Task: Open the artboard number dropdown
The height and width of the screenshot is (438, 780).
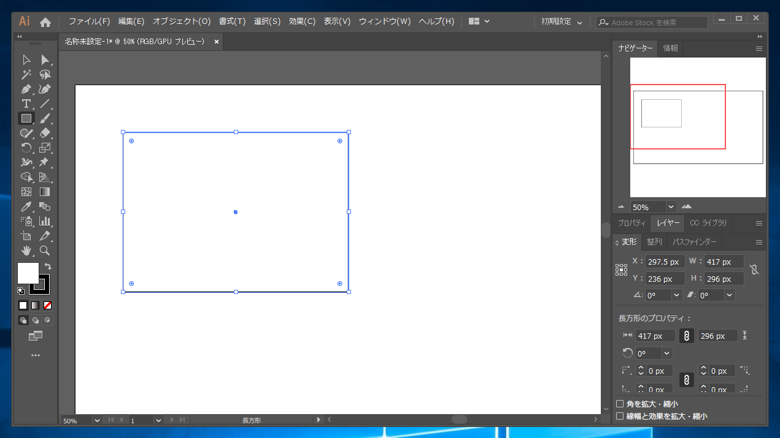Action: pyautogui.click(x=158, y=421)
